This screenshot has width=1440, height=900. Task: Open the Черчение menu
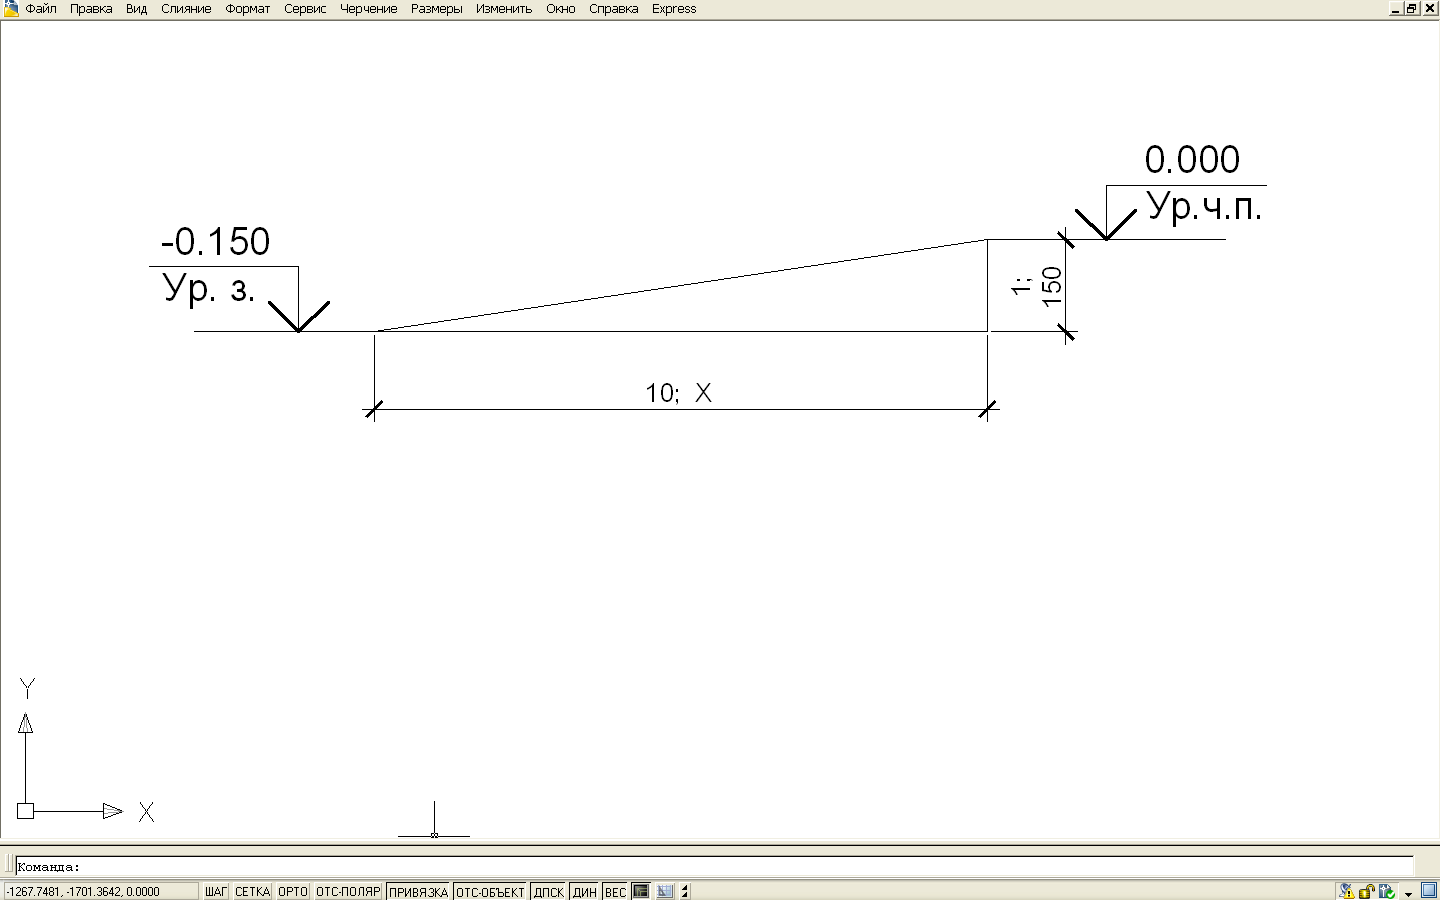(369, 9)
